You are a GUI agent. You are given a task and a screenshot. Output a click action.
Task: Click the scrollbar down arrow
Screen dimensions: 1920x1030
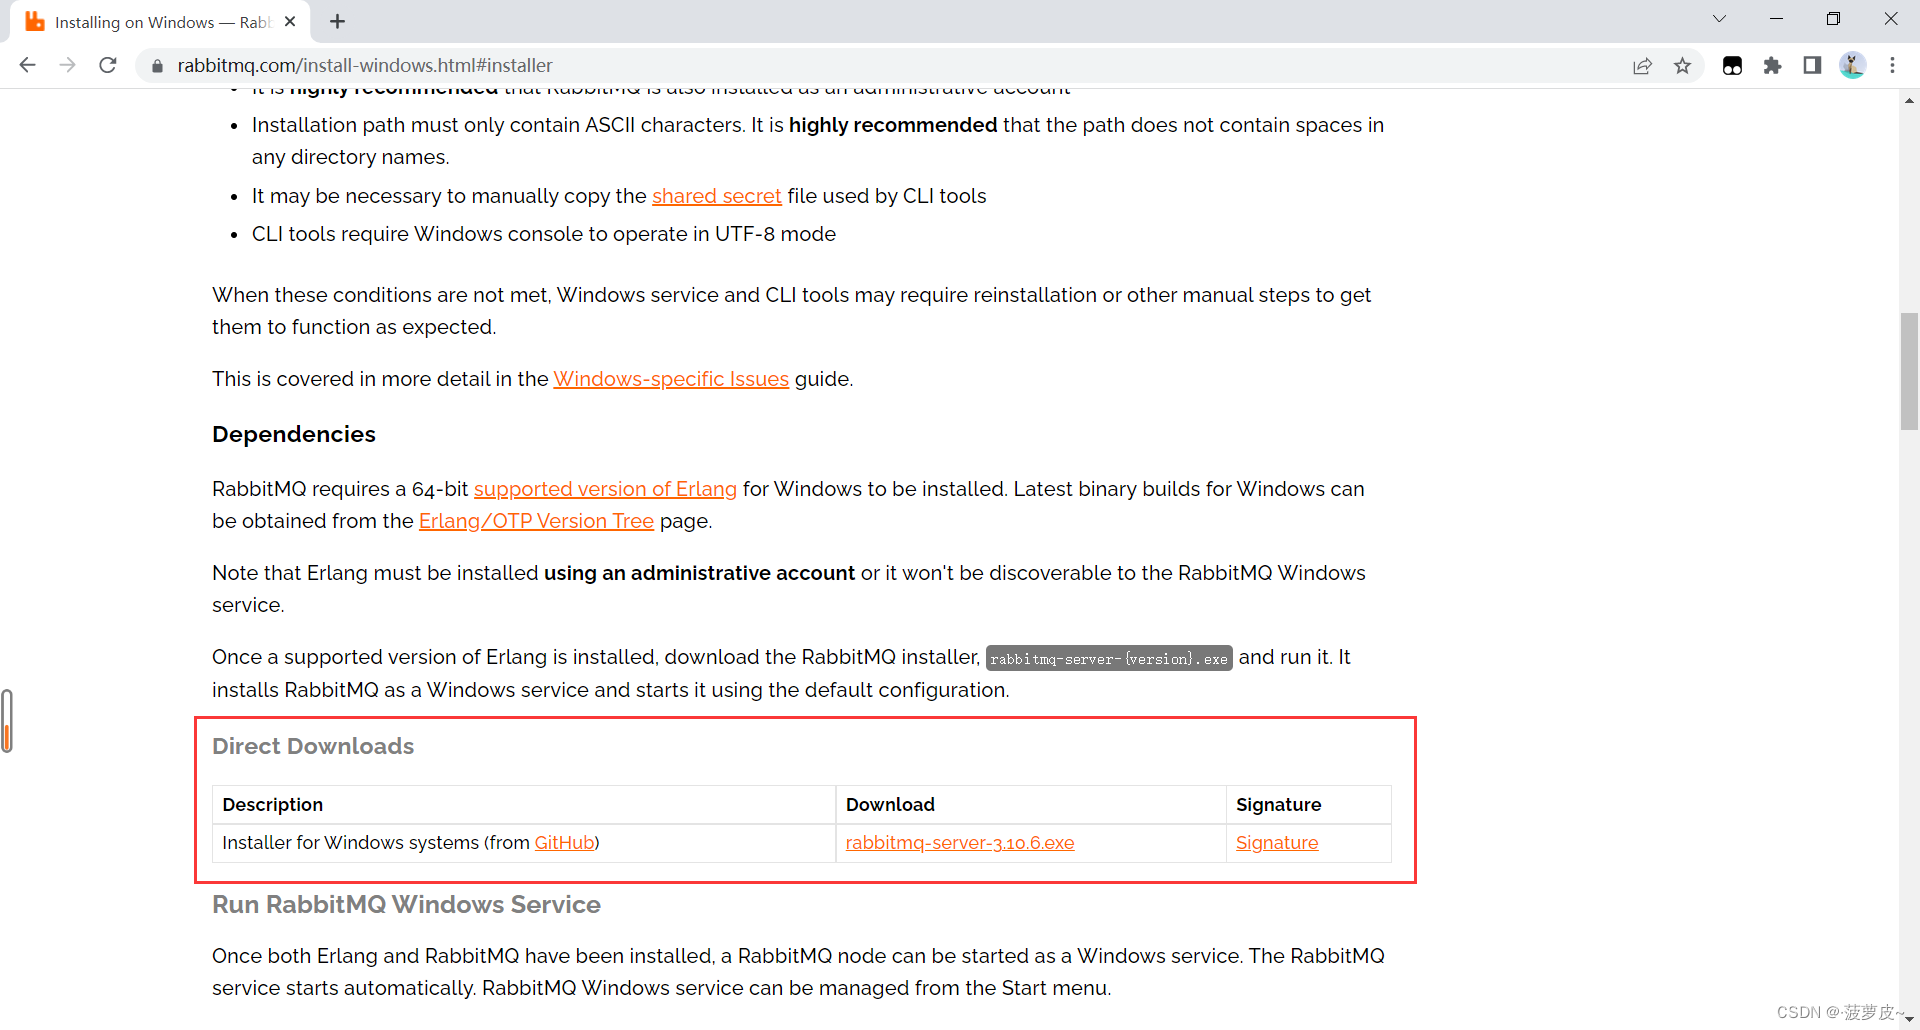[1909, 1019]
